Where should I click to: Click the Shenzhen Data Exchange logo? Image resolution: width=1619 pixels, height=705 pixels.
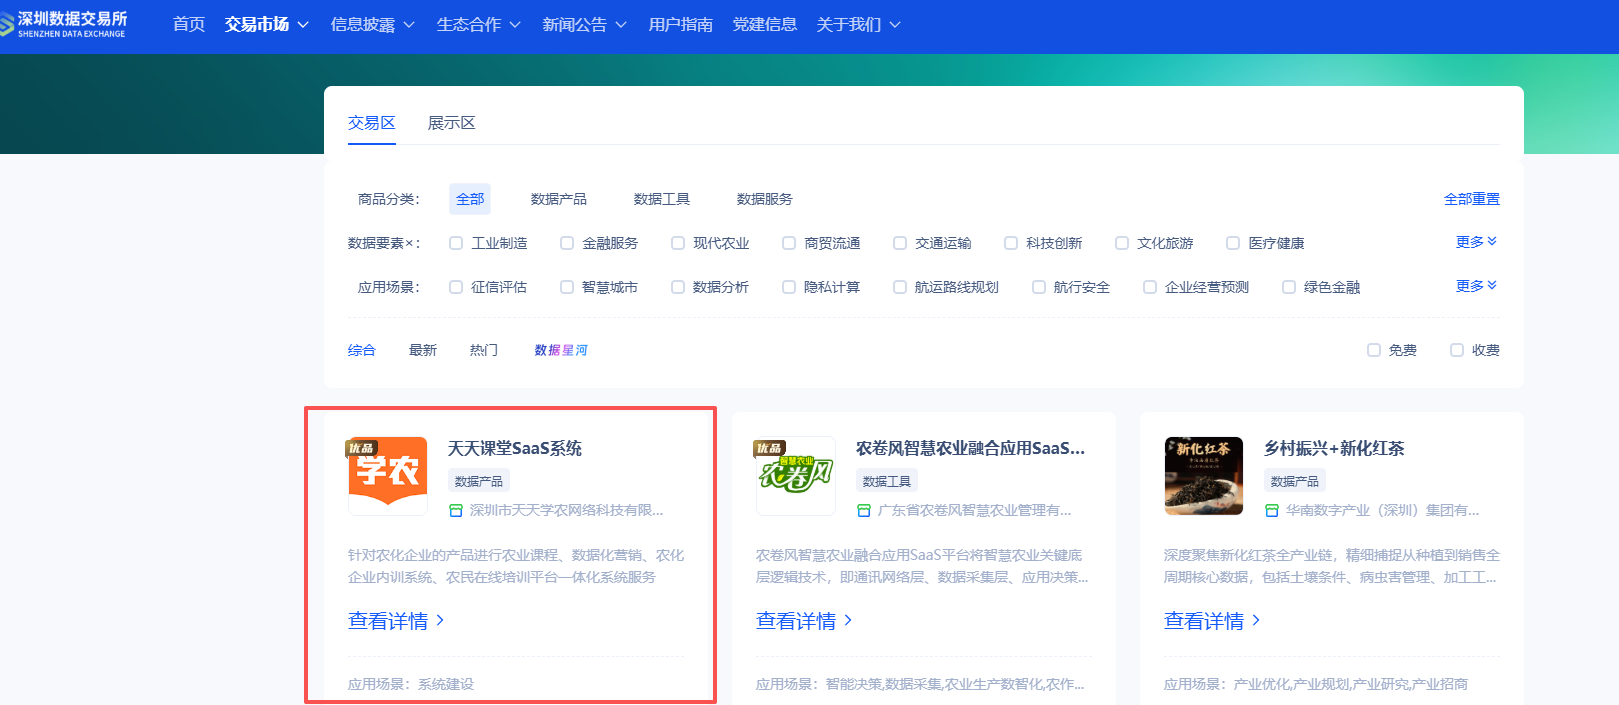point(64,24)
